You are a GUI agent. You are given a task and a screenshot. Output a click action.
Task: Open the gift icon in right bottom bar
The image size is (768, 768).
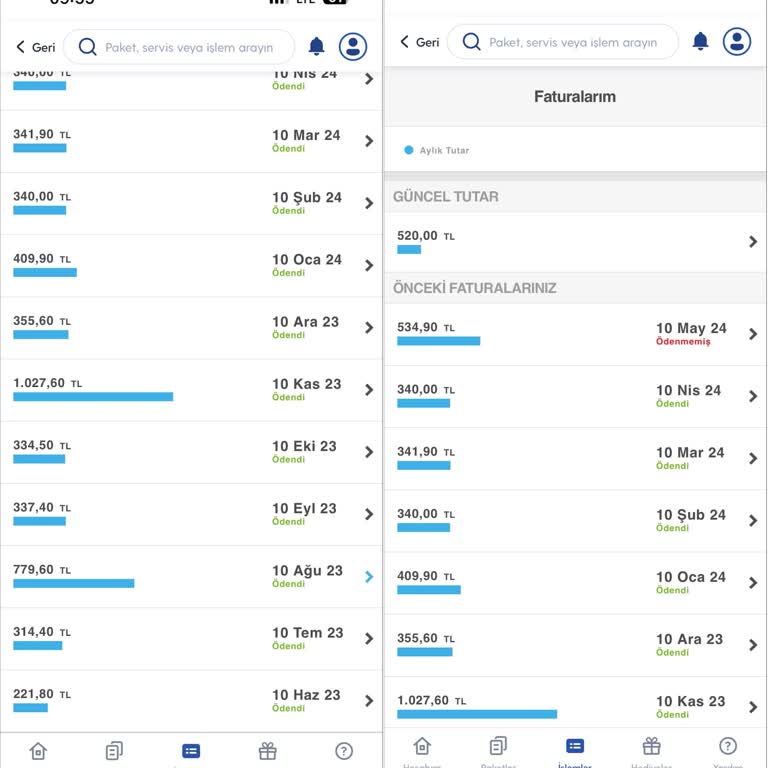point(651,746)
